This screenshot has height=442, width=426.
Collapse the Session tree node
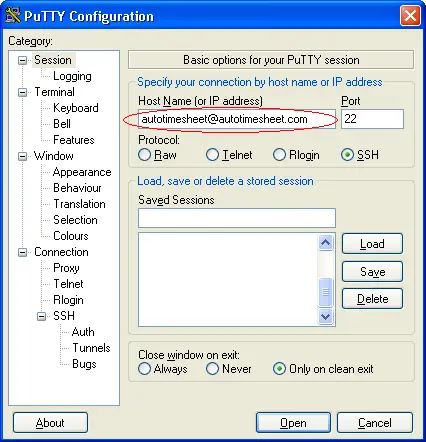point(22,60)
